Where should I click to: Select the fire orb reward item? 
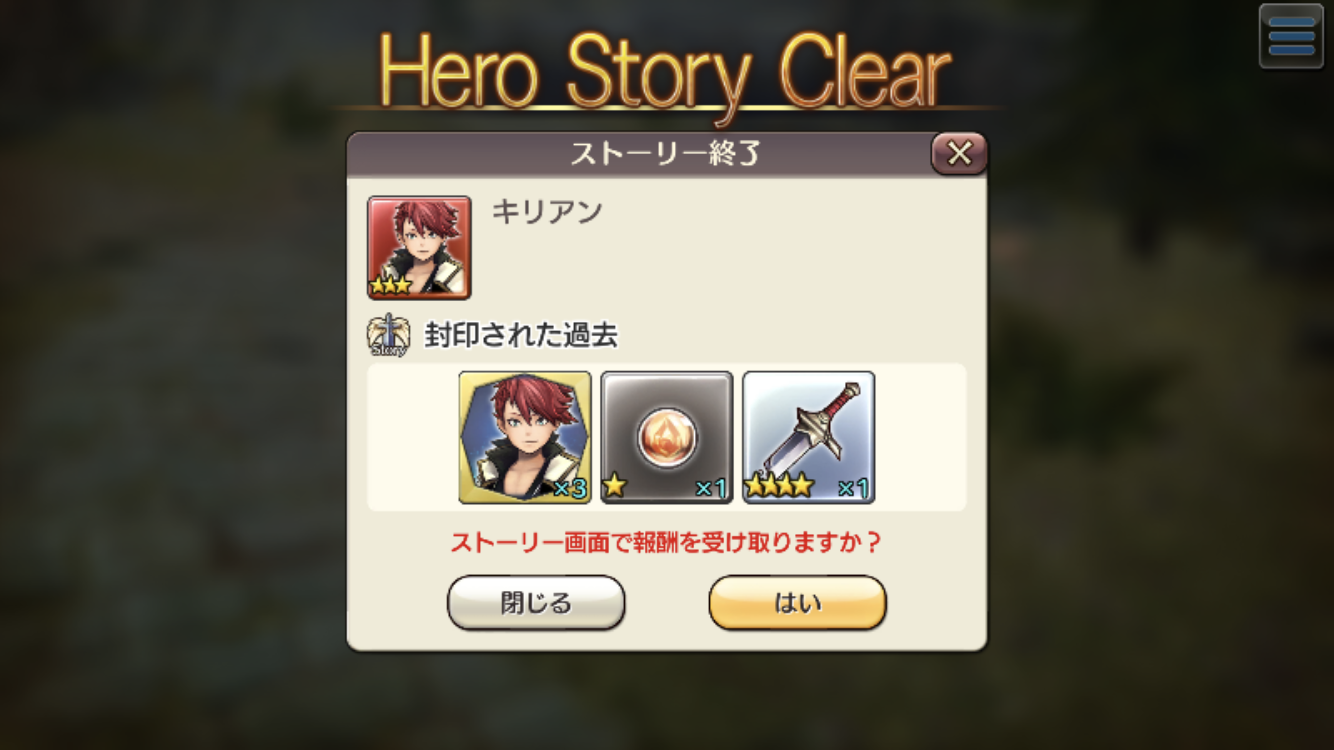[x=667, y=437]
